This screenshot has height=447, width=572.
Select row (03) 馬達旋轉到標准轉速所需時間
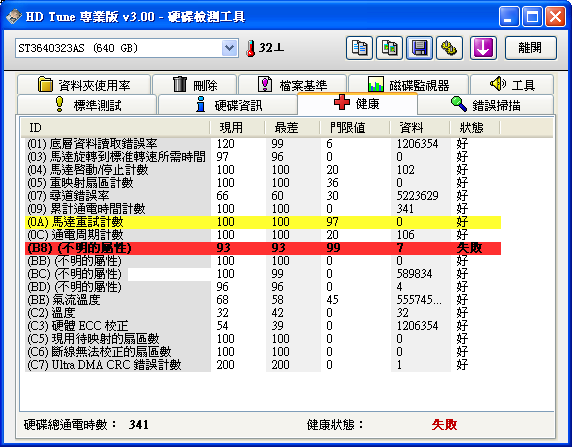coord(263,157)
